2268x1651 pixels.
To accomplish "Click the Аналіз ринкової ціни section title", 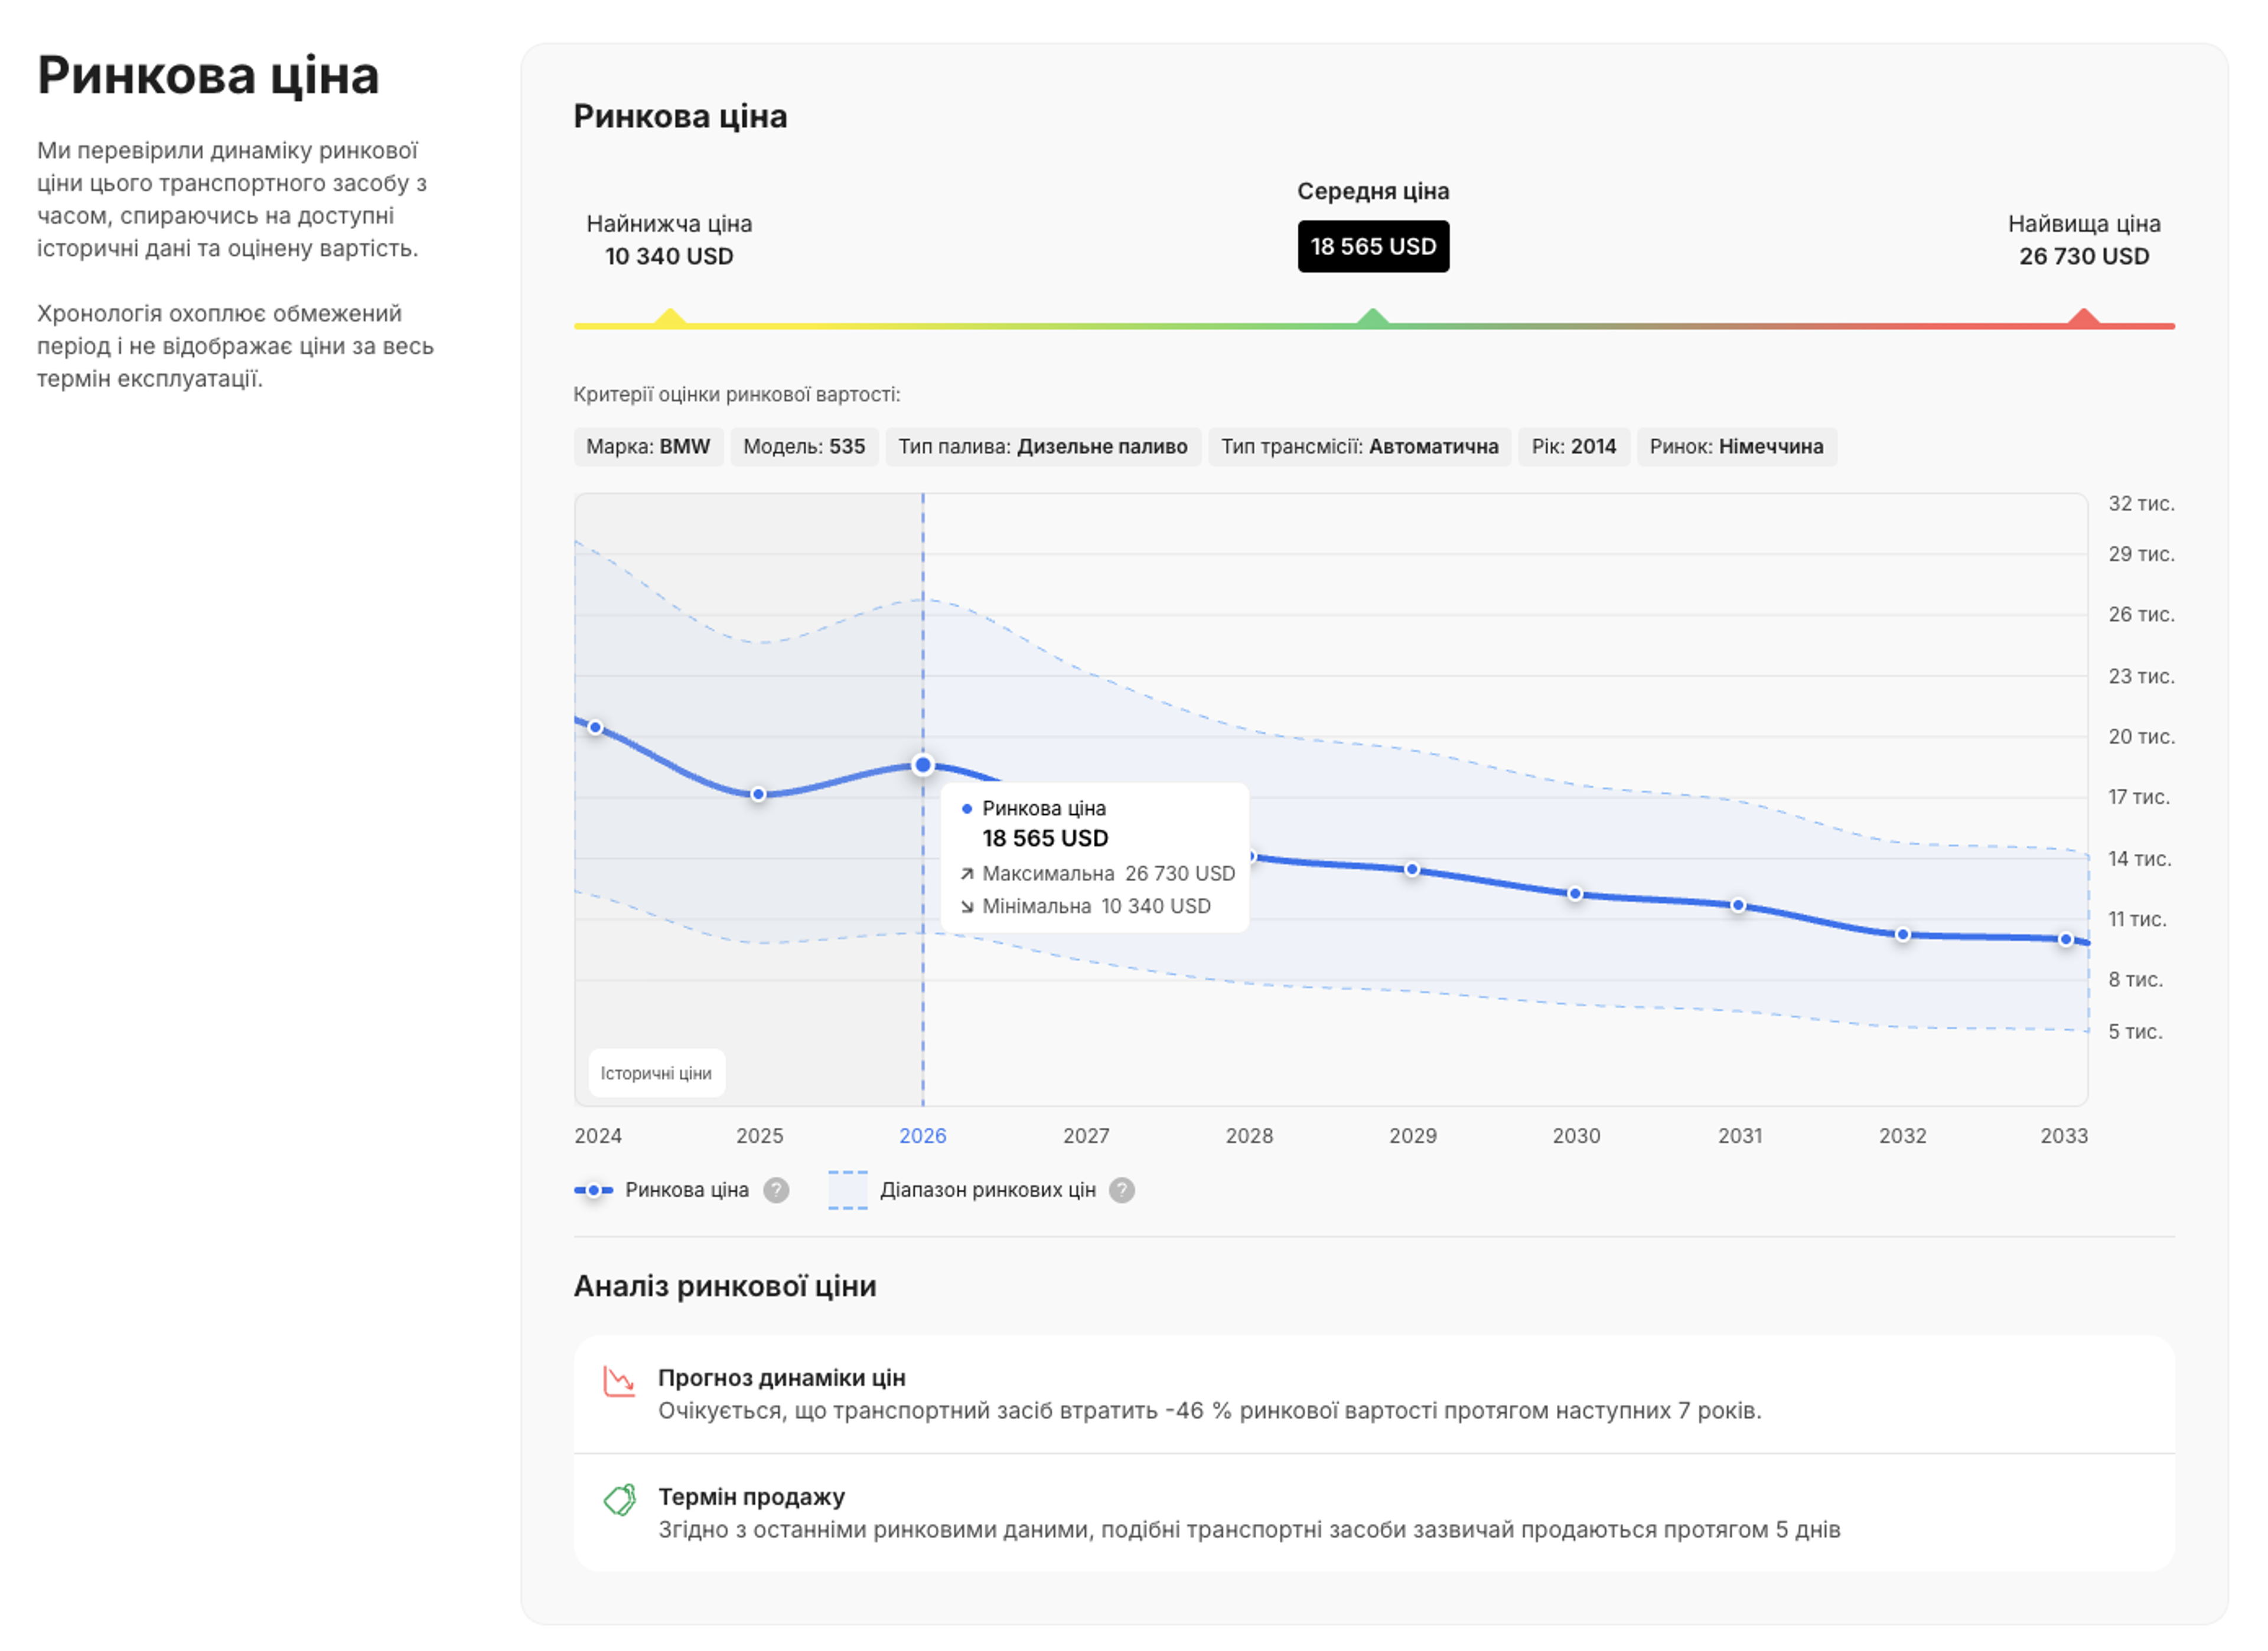I will pos(725,1286).
